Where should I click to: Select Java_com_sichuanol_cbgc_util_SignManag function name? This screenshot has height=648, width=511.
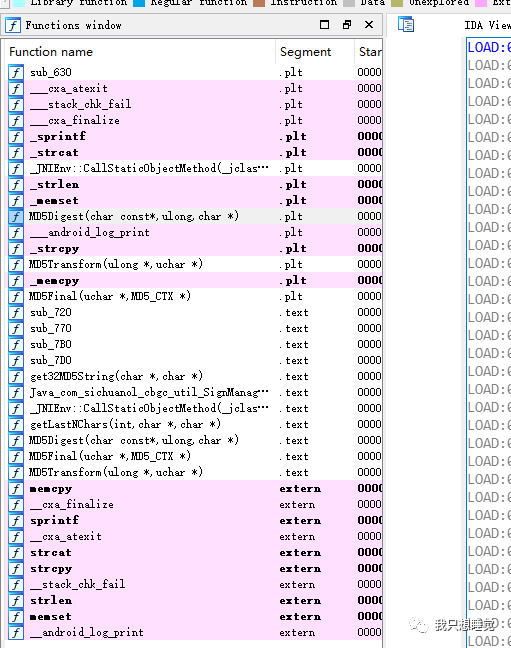149,392
